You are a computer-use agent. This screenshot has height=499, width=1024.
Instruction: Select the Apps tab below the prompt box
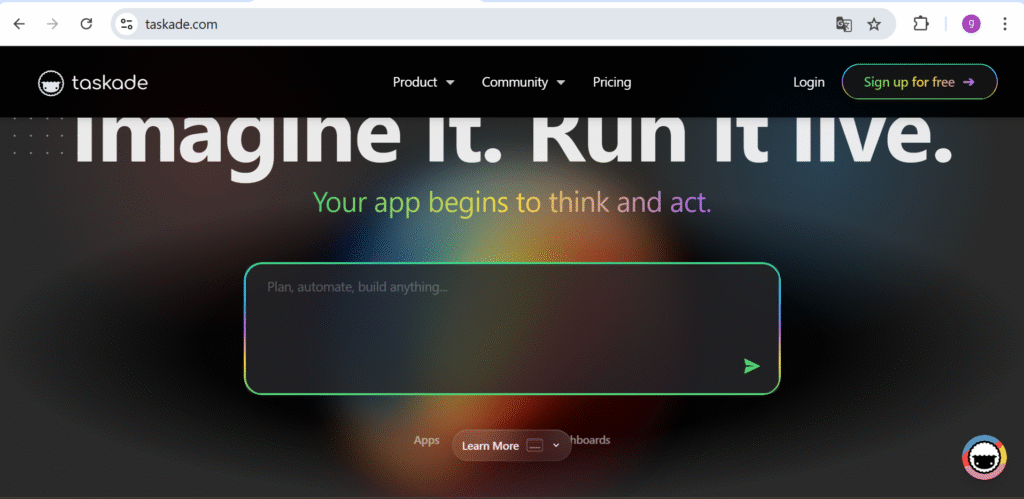[x=427, y=440]
